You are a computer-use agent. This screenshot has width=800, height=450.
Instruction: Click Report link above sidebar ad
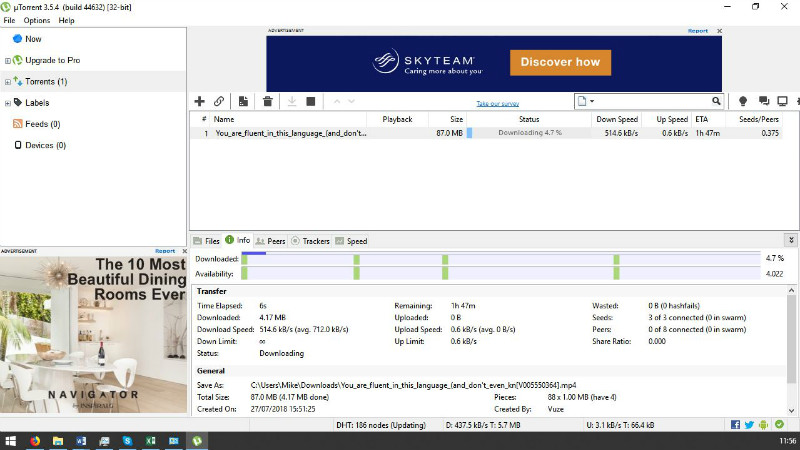pyautogui.click(x=165, y=251)
